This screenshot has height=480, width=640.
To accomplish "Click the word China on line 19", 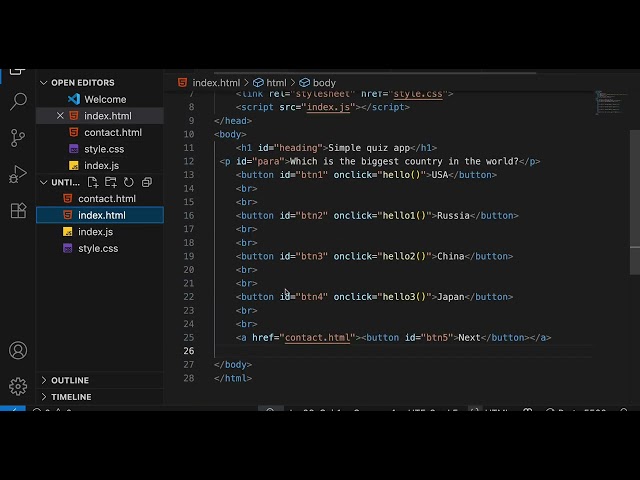I will [451, 256].
